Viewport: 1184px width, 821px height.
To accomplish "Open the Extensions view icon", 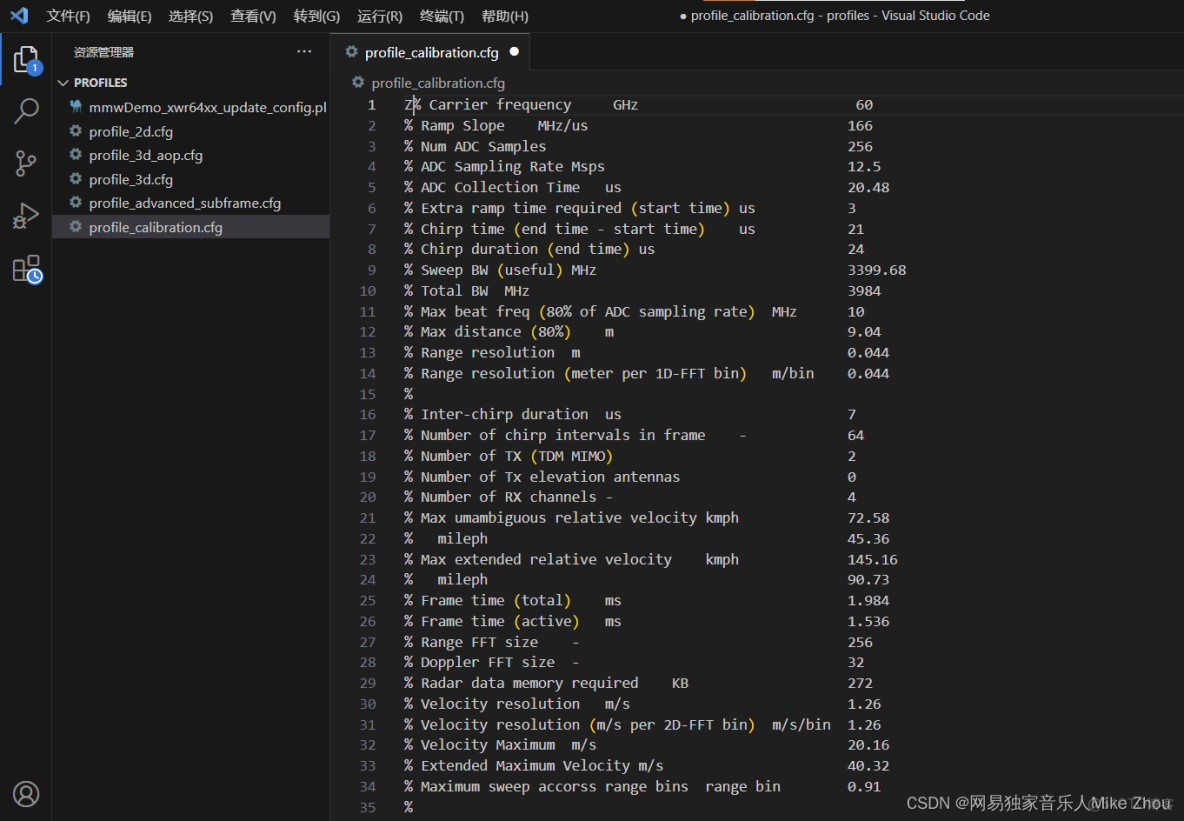I will 26,268.
